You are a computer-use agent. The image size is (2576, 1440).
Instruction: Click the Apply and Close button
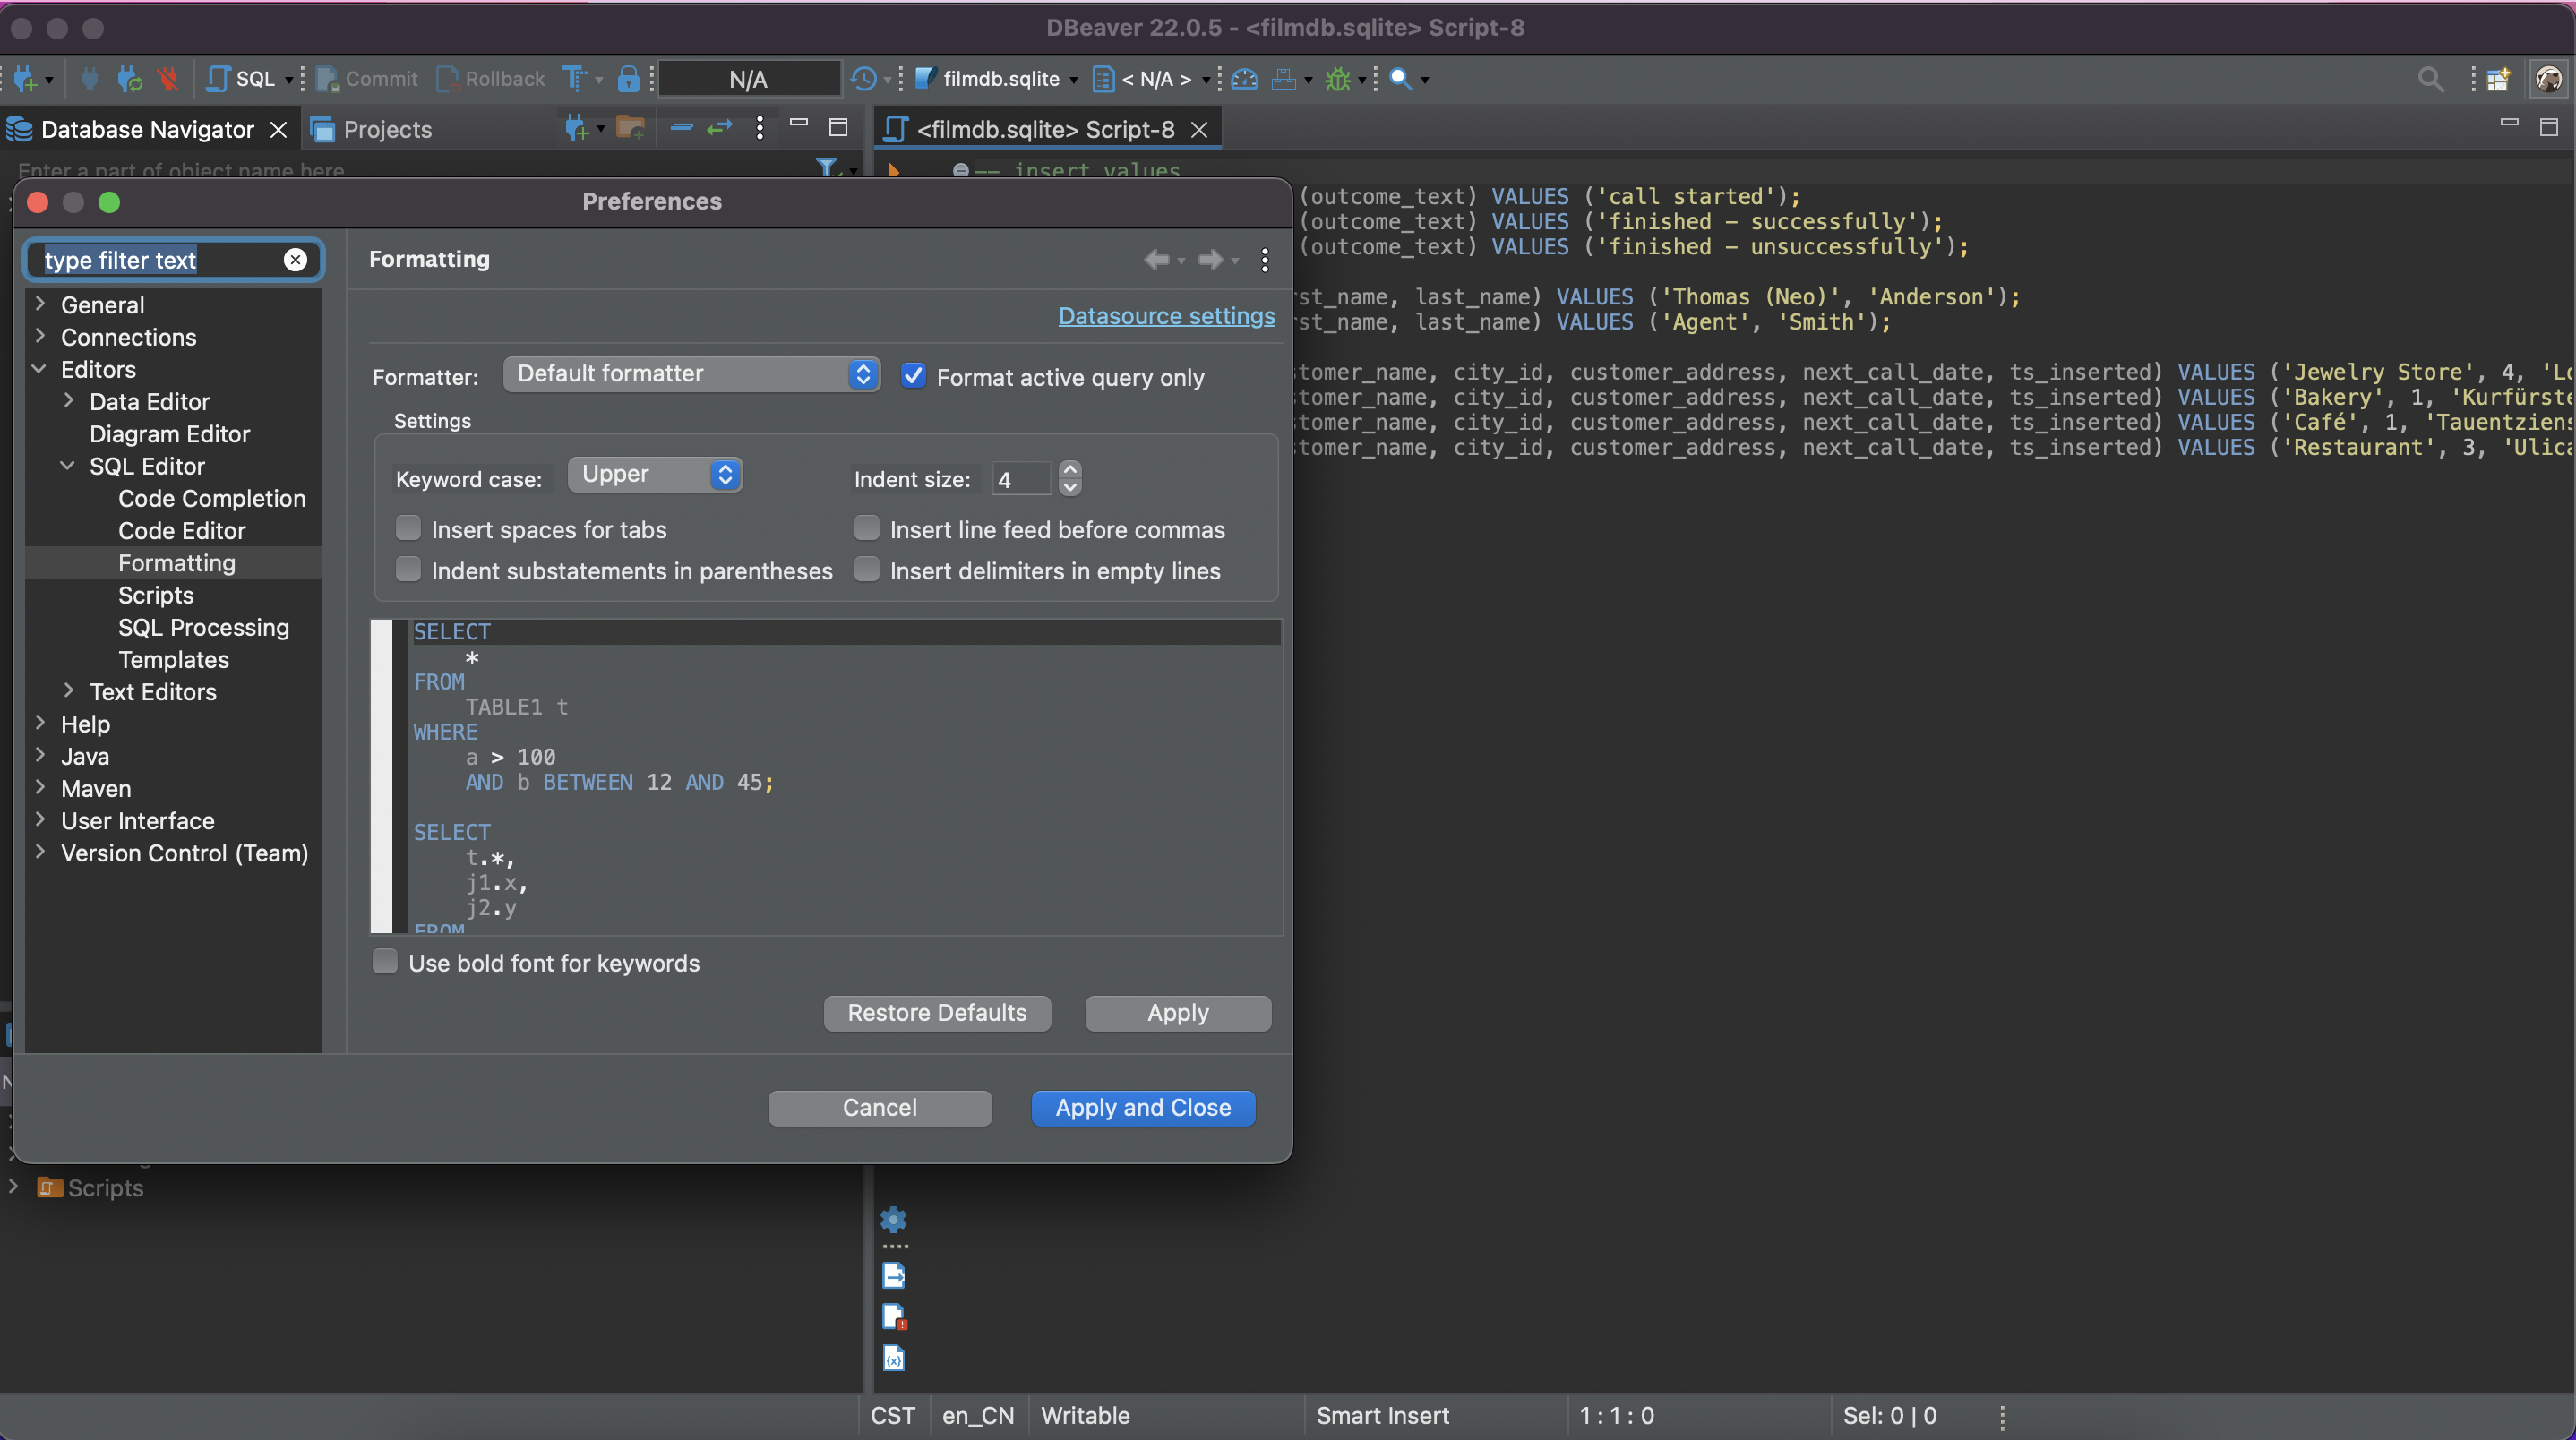point(1142,1107)
